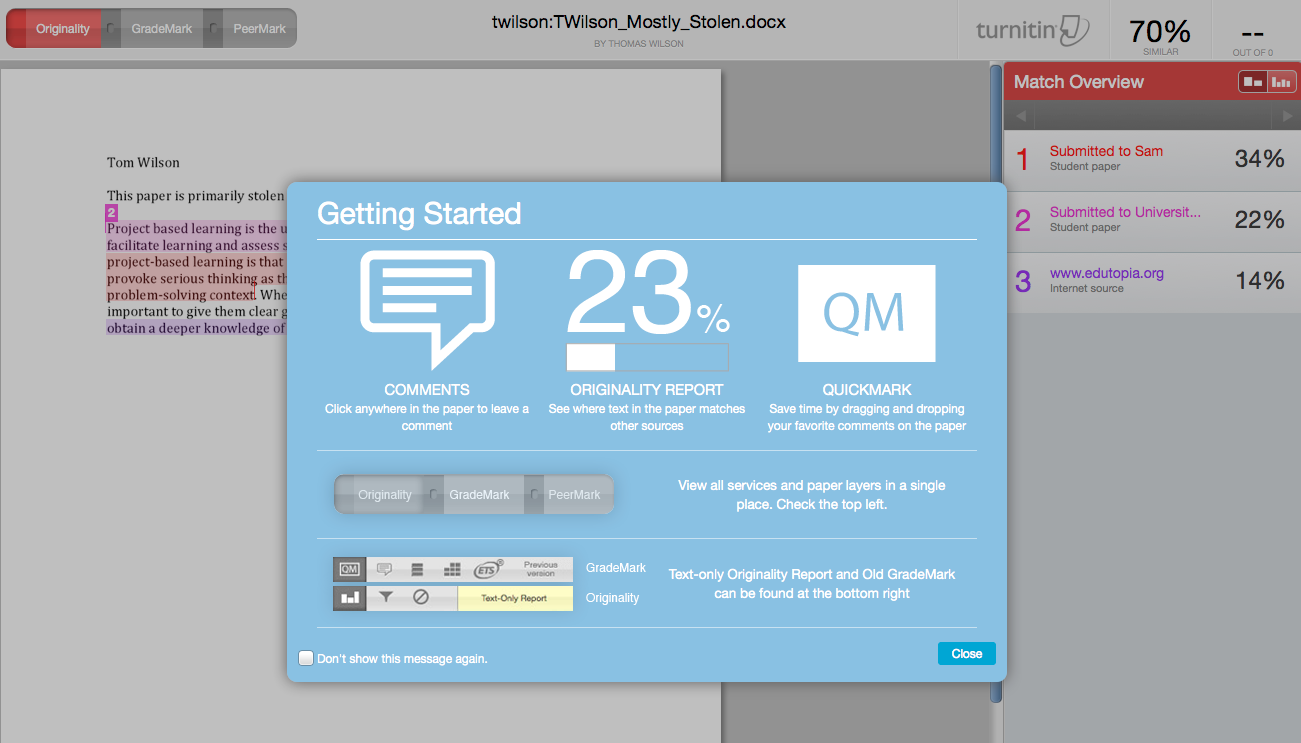Click the stacked list icon in GradeMark toolbar illustration
The width and height of the screenshot is (1301, 743).
418,569
